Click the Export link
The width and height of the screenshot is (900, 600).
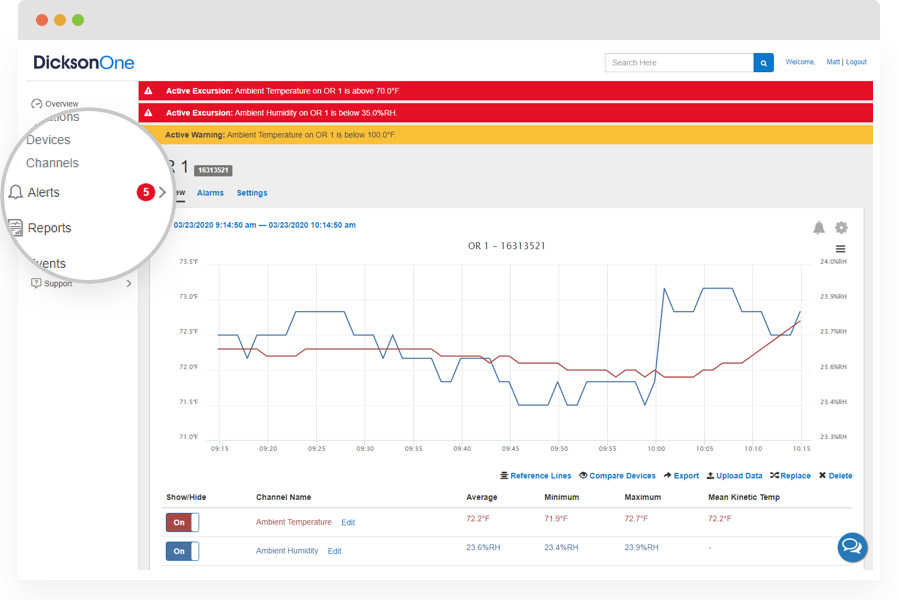pyautogui.click(x=681, y=476)
